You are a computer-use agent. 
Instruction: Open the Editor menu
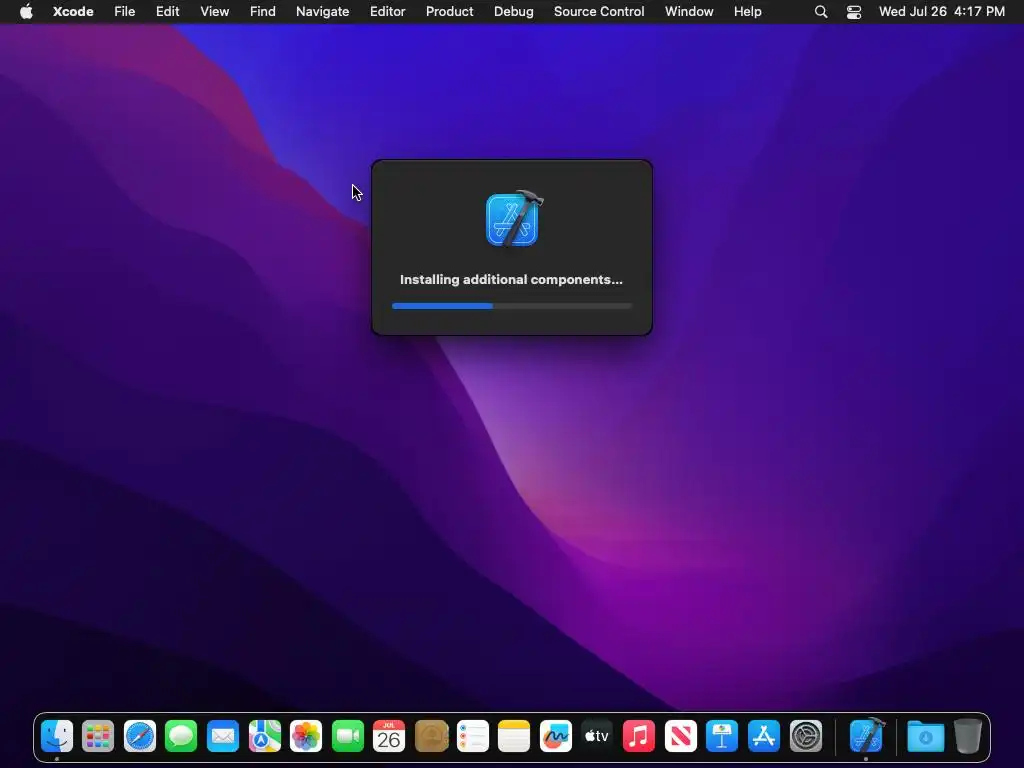(387, 12)
